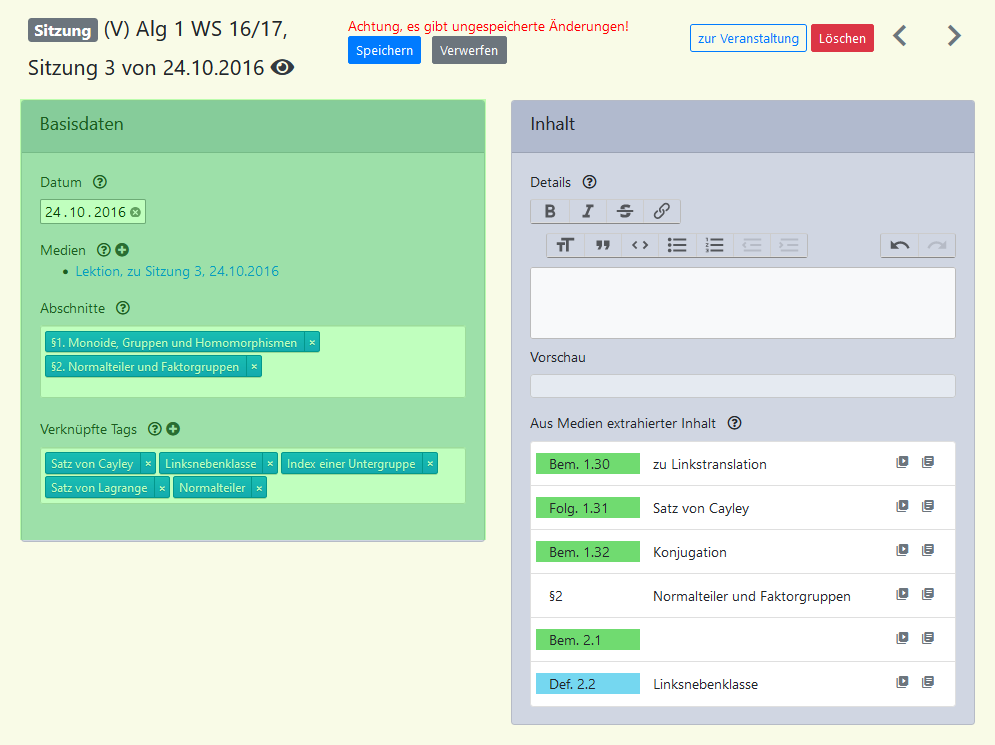Create a bulleted list in editor
The image size is (995, 745).
[x=677, y=245]
